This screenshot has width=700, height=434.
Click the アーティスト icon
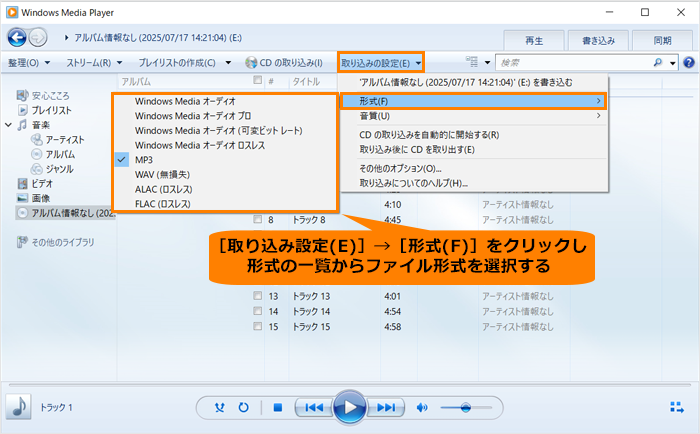pos(37,139)
